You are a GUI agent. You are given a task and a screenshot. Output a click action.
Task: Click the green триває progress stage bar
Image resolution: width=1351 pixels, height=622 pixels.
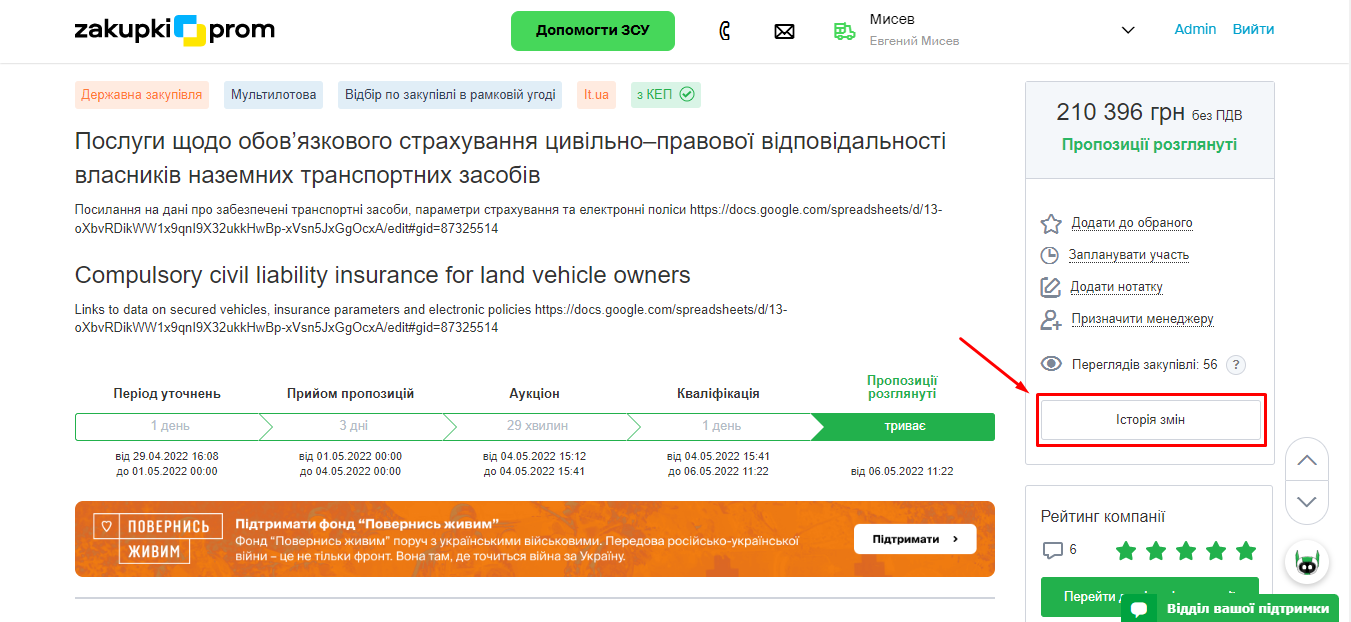tap(905, 426)
